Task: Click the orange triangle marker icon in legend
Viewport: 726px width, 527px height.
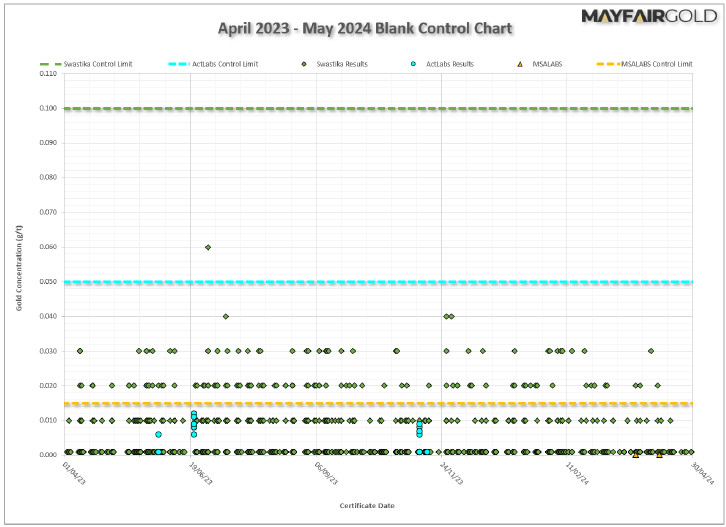Action: [x=520, y=64]
